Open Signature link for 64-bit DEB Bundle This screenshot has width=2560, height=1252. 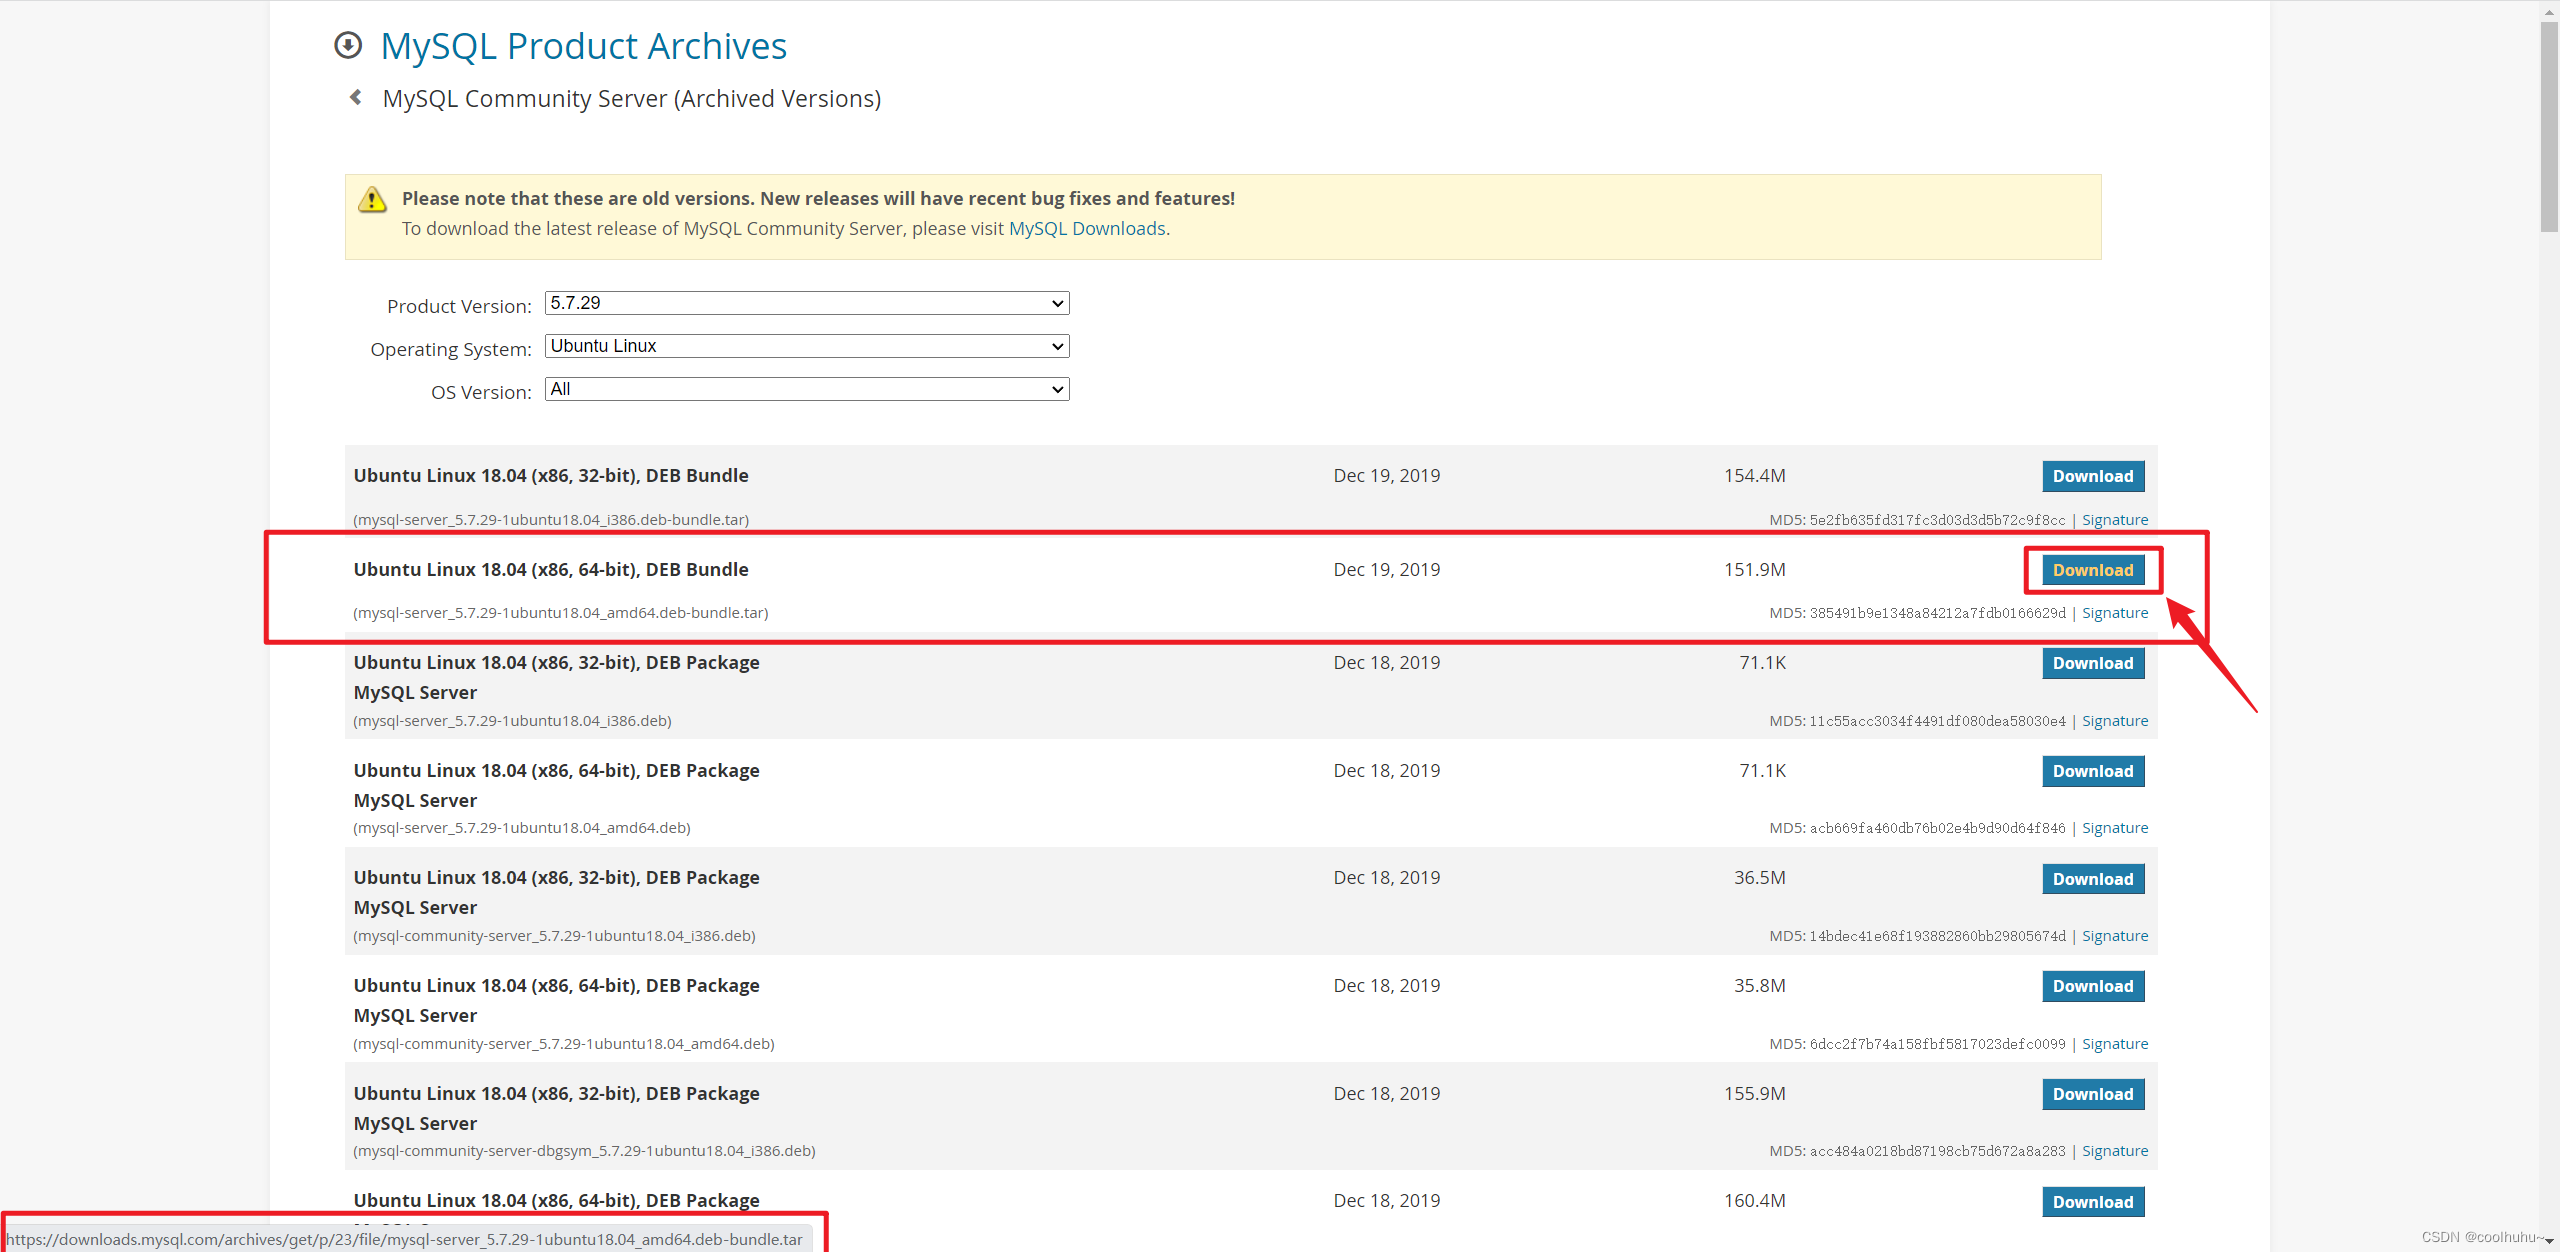pyautogui.click(x=2114, y=613)
